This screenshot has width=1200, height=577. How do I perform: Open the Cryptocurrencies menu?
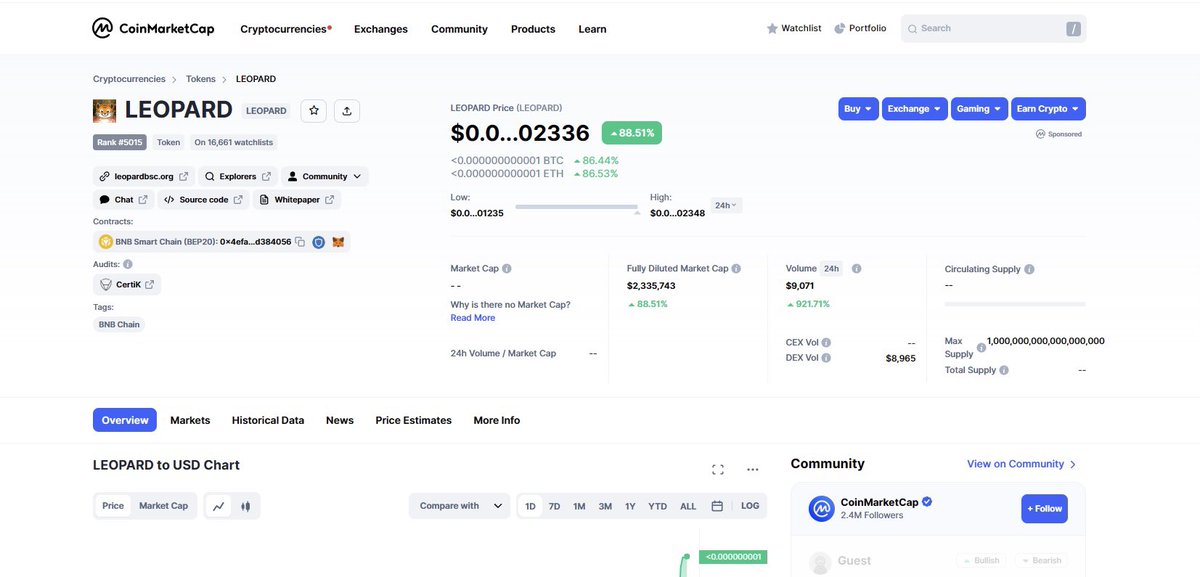pyautogui.click(x=286, y=29)
